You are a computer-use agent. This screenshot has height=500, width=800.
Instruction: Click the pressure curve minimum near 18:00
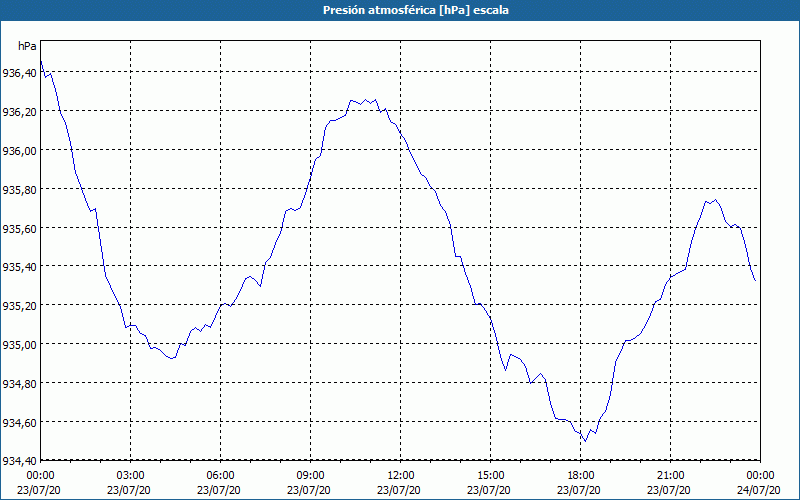pos(585,441)
